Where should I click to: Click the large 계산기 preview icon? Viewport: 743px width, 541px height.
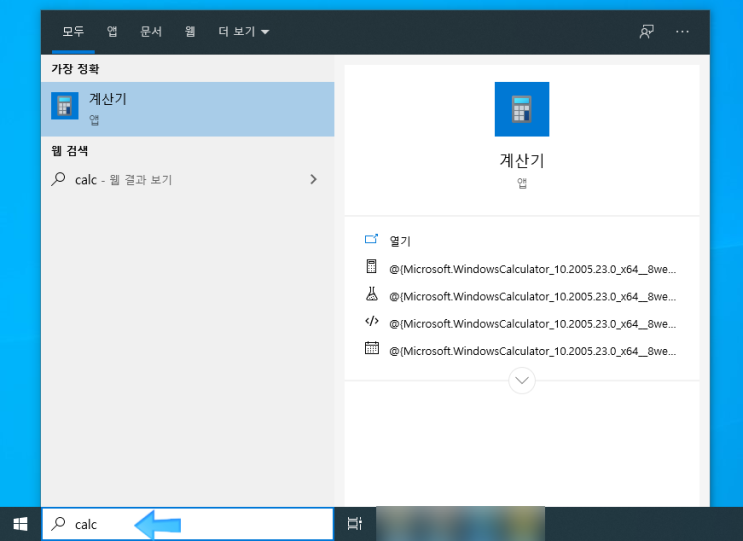tap(522, 109)
